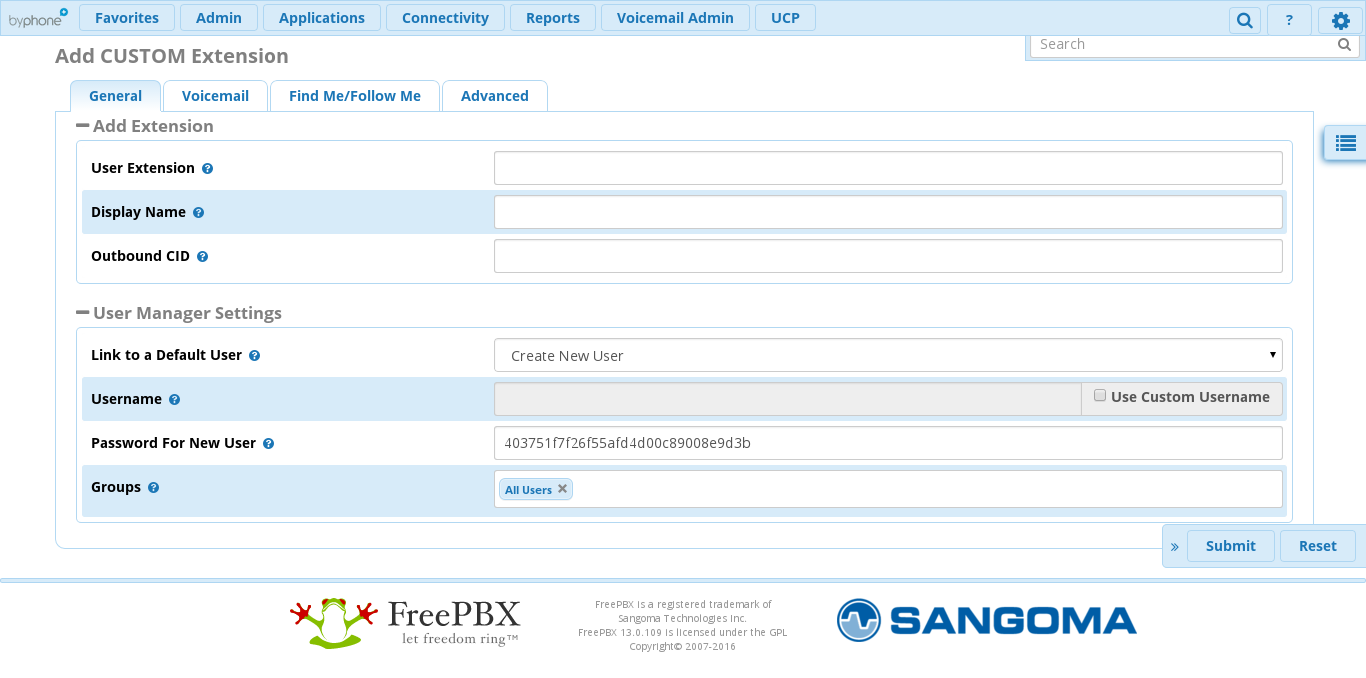Screen dimensions: 1366x678
Task: Collapse the User Manager Settings section
Action: (83, 313)
